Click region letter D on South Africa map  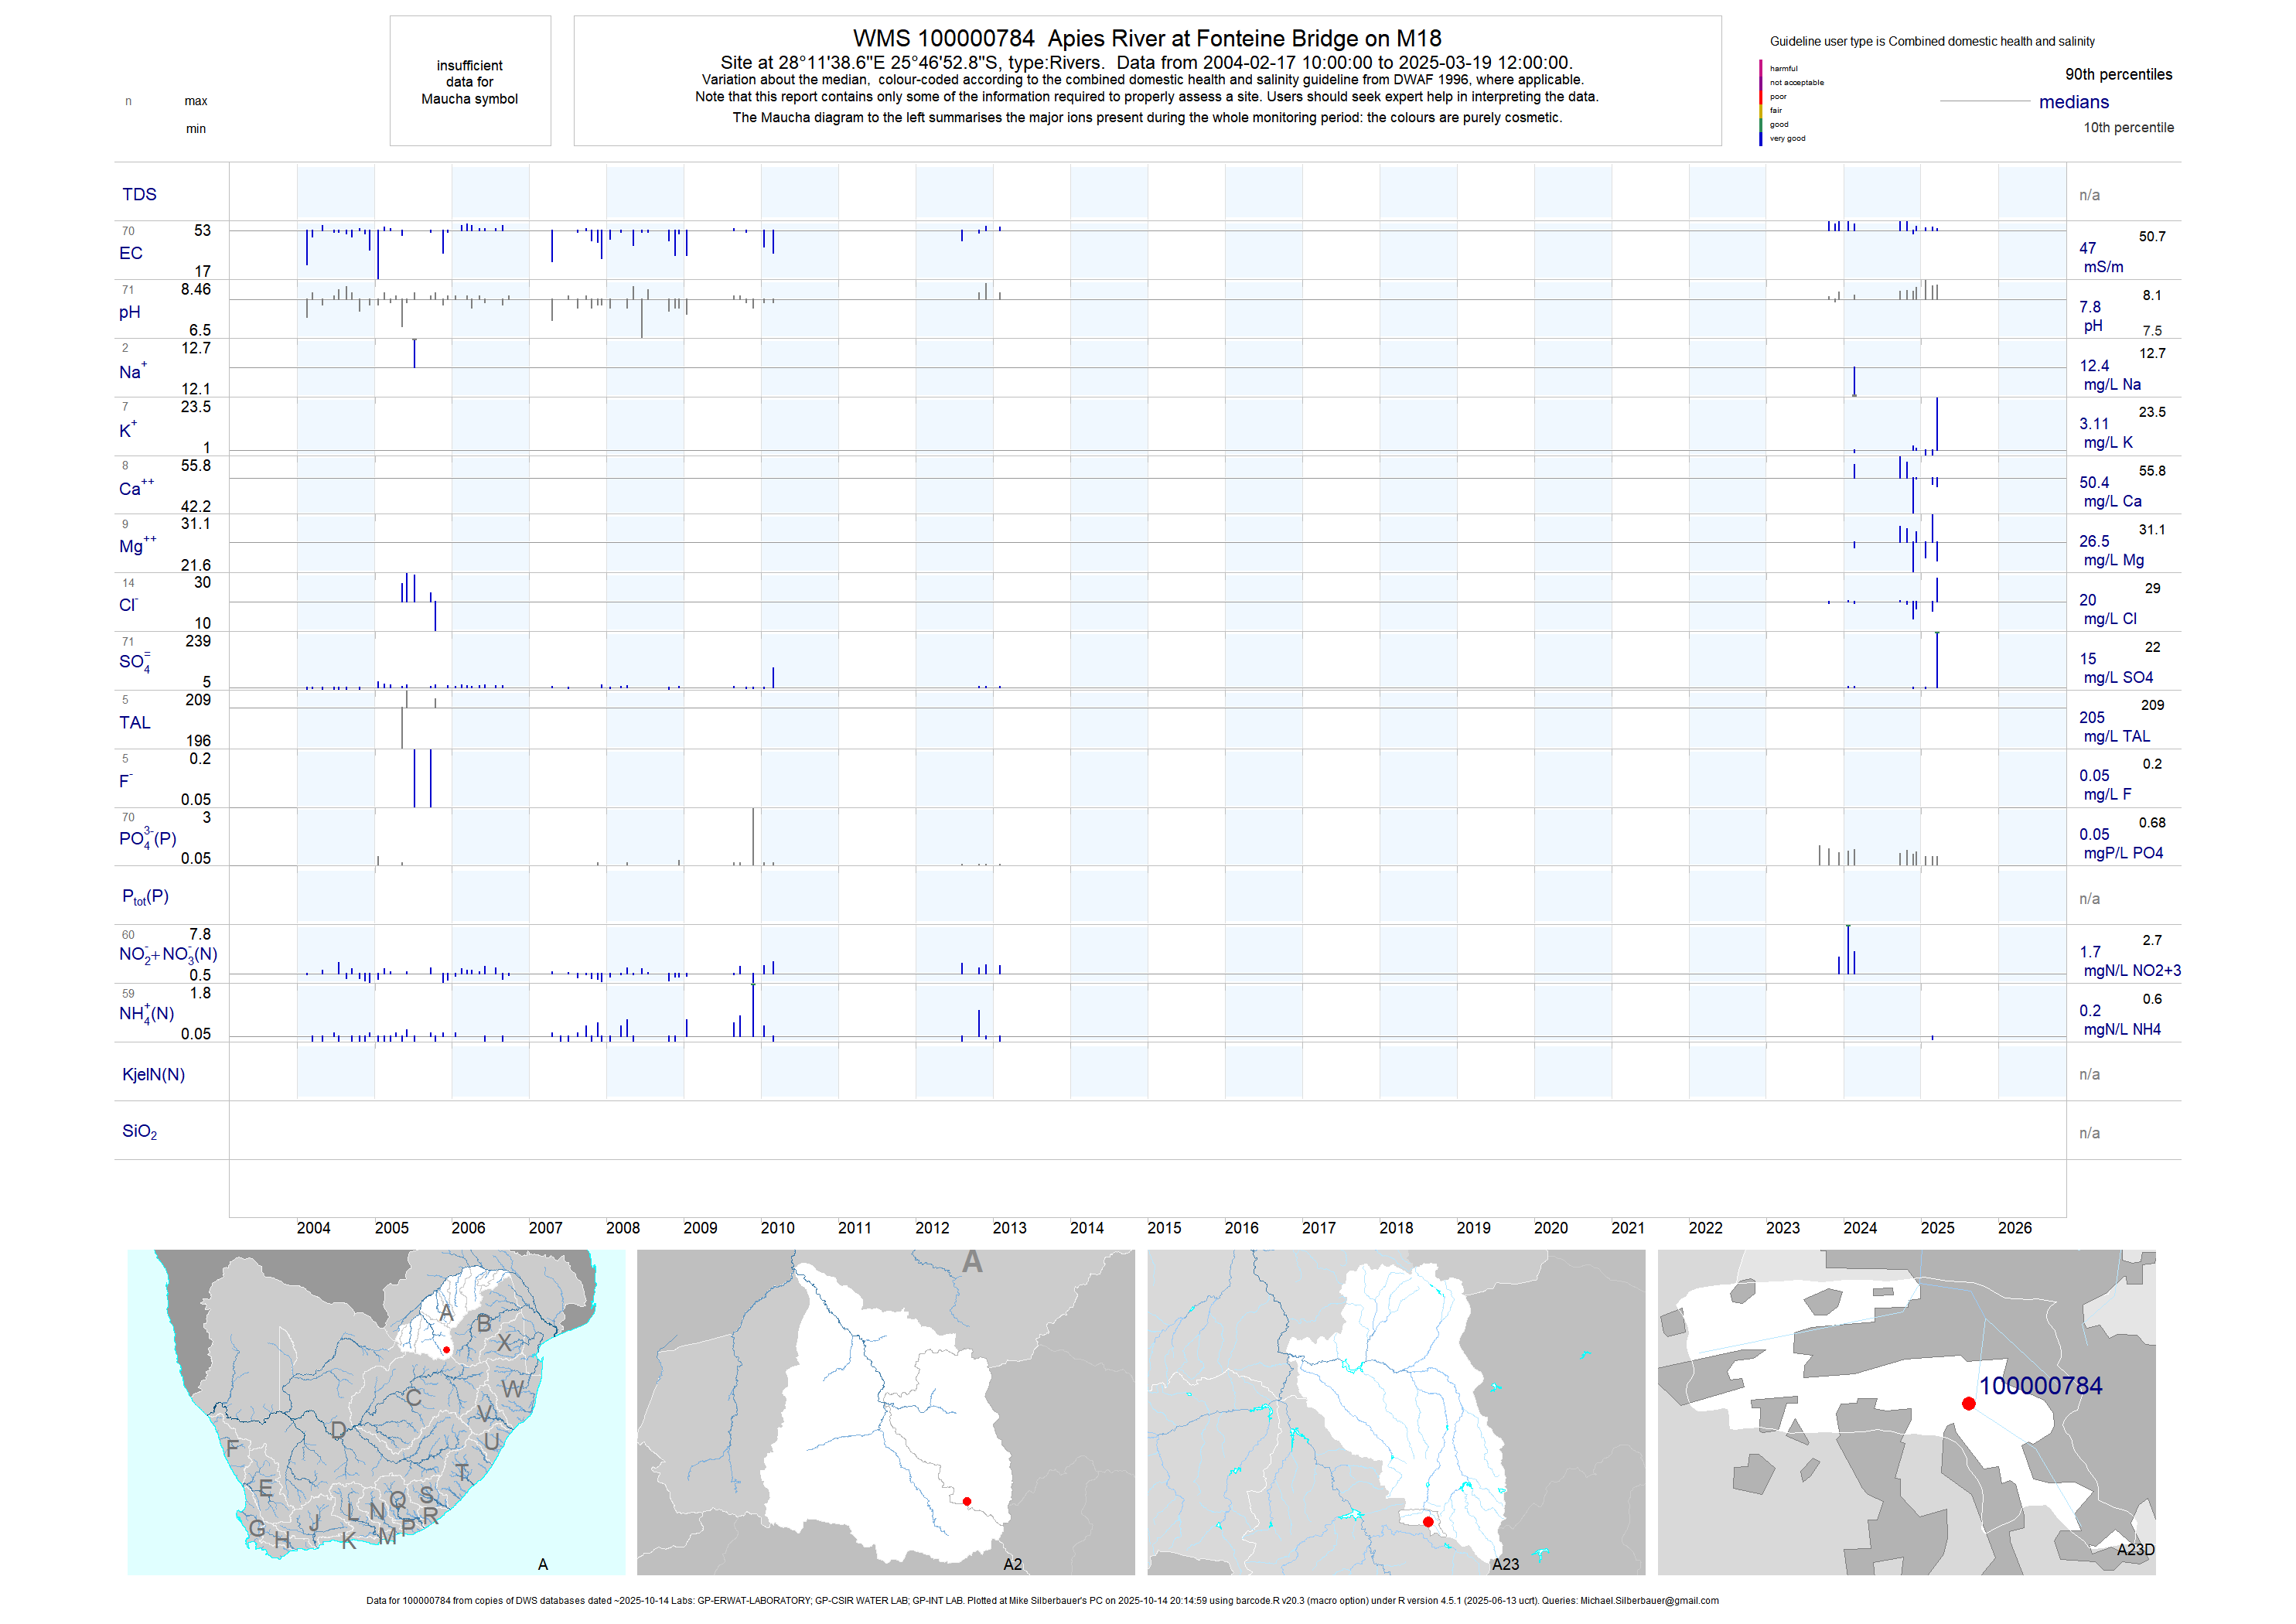338,1430
